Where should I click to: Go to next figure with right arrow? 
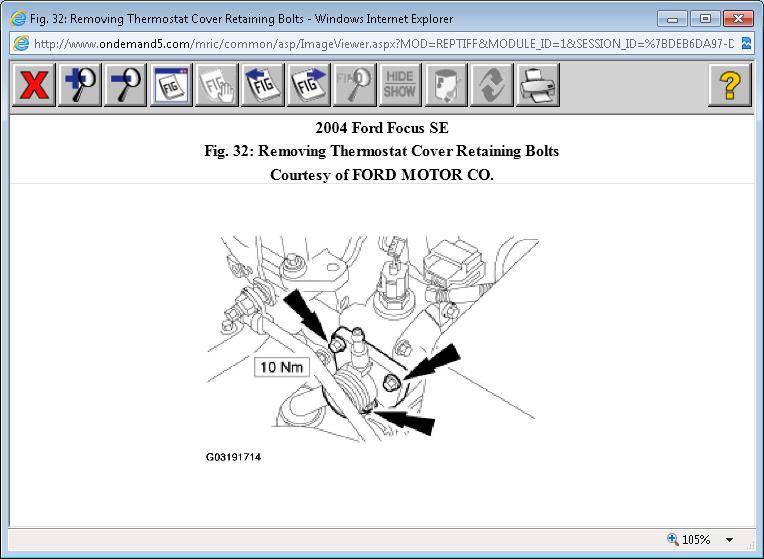[308, 85]
